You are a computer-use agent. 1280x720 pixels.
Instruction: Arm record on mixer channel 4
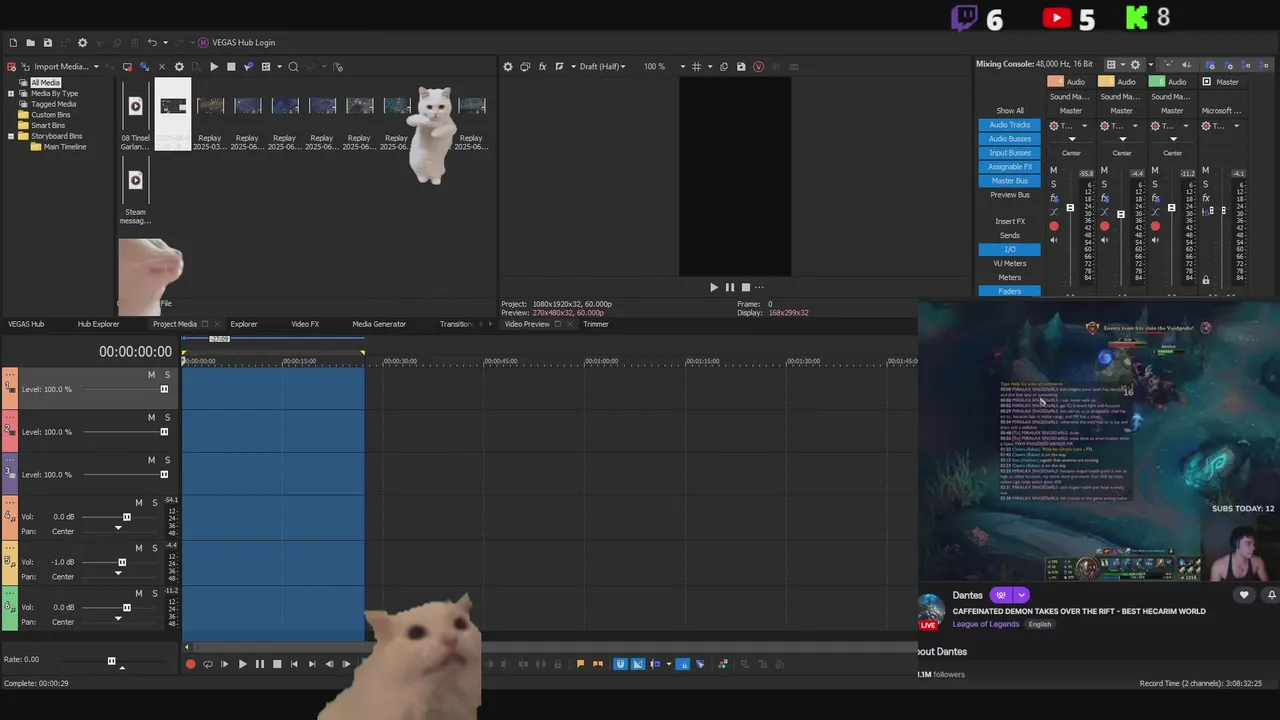[x=1054, y=227]
